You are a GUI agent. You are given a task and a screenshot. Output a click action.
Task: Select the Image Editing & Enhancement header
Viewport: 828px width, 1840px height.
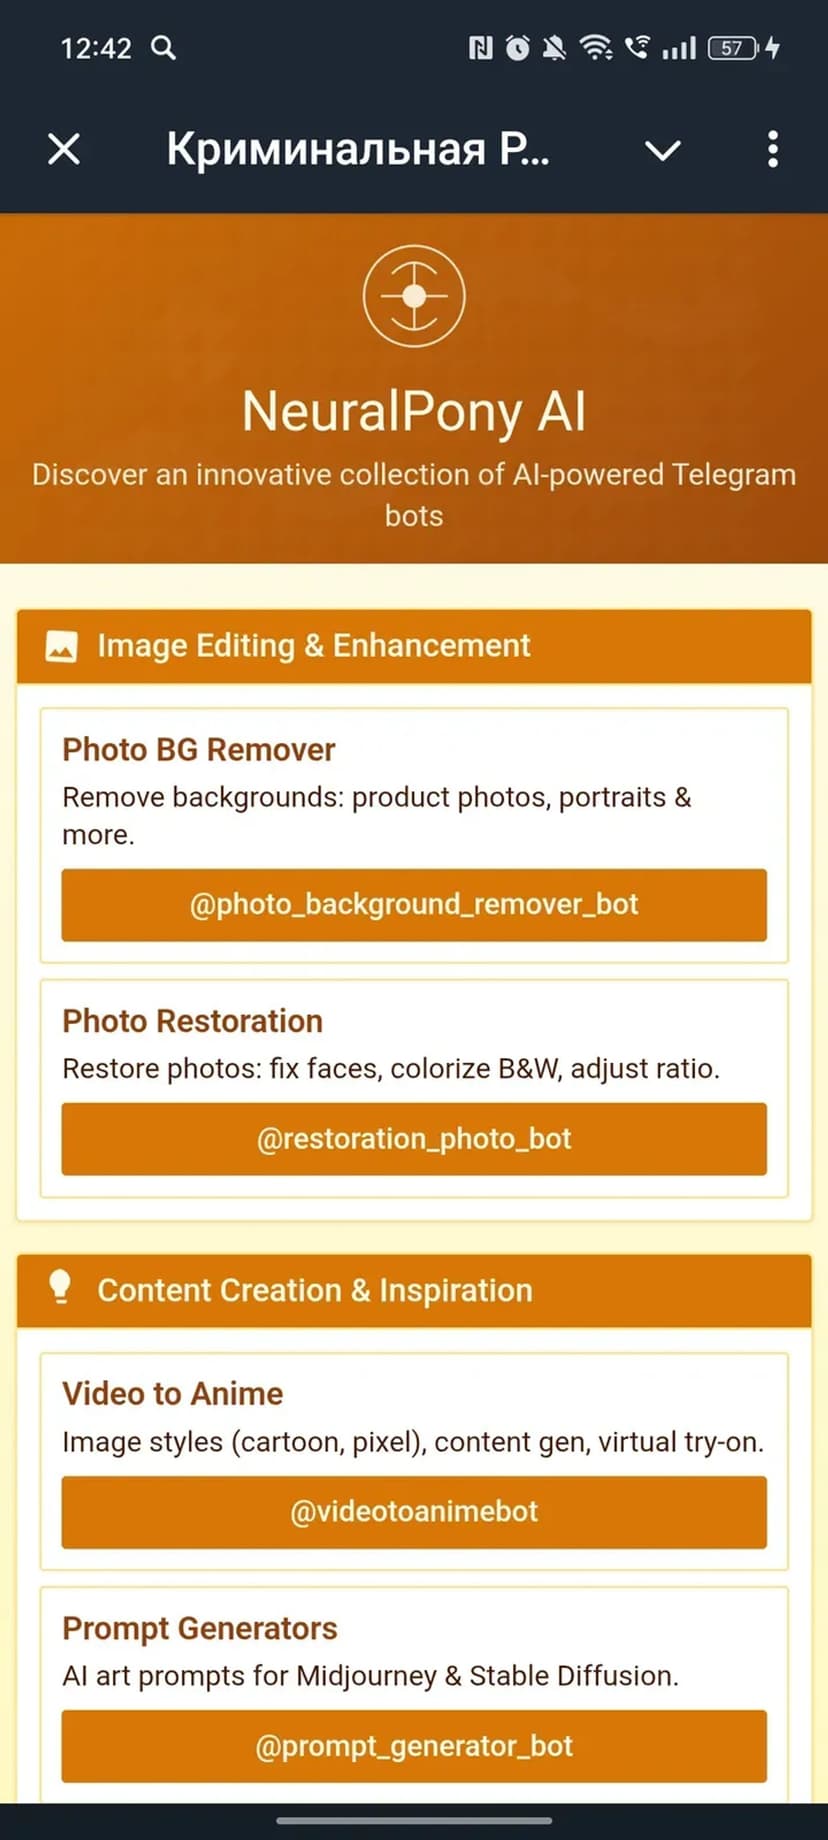coord(313,646)
